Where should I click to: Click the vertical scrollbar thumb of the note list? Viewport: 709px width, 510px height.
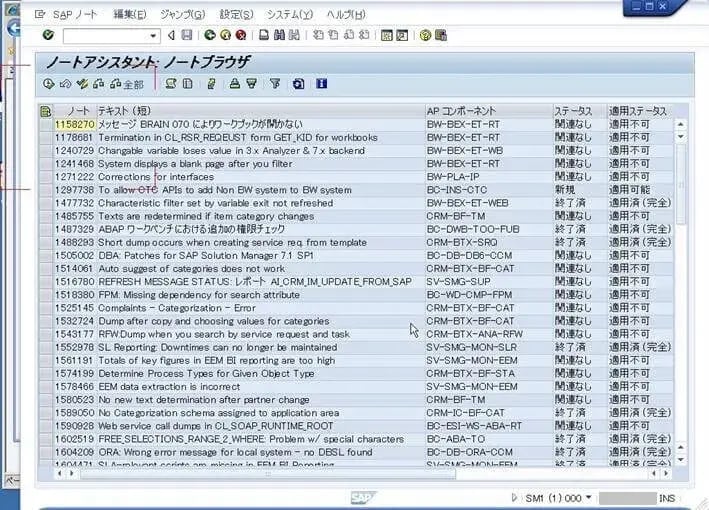(681, 183)
